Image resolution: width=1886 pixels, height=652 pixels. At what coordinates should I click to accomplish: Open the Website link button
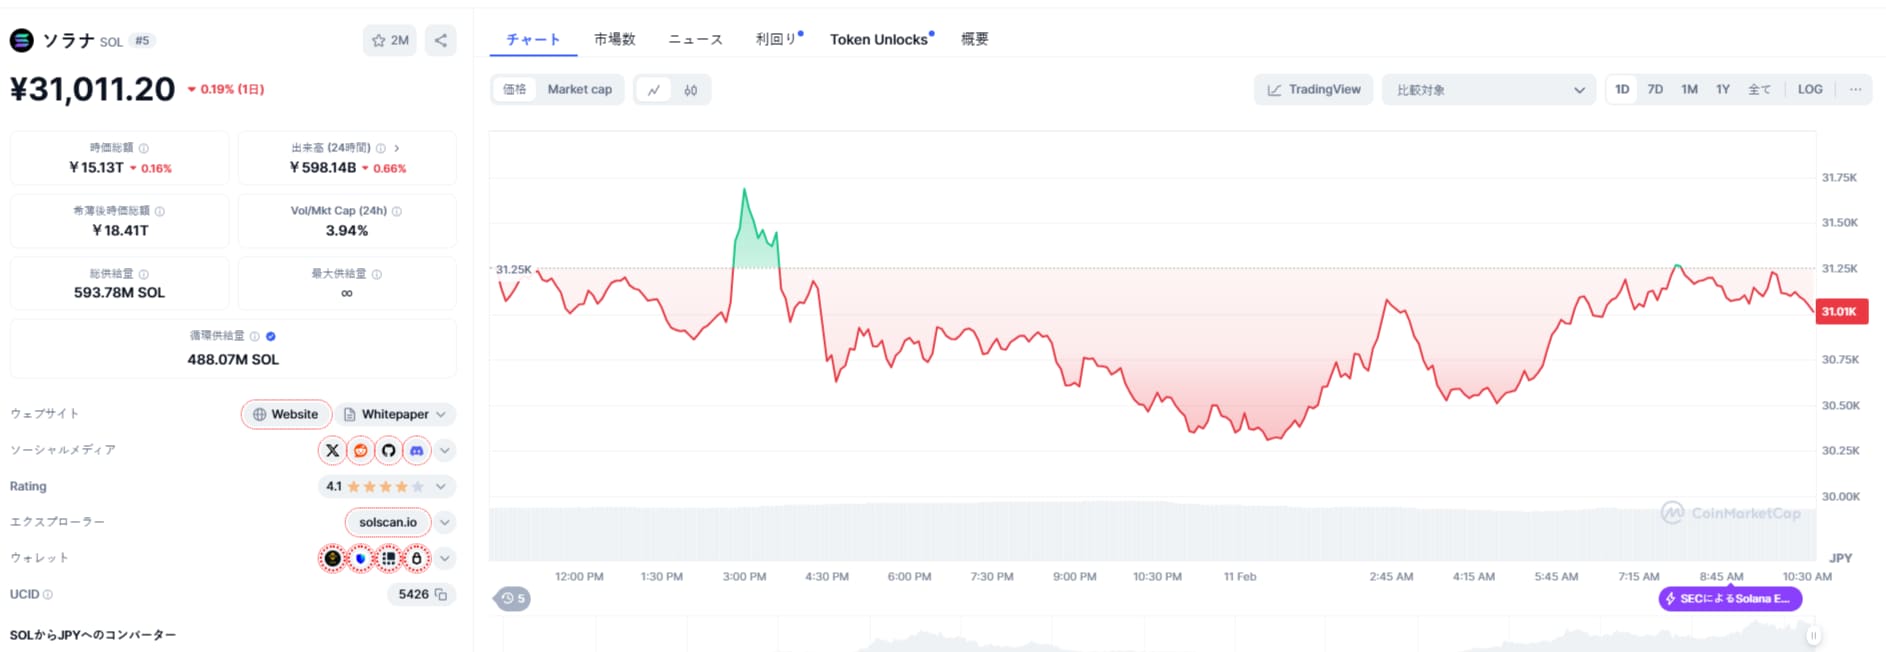[x=286, y=414]
